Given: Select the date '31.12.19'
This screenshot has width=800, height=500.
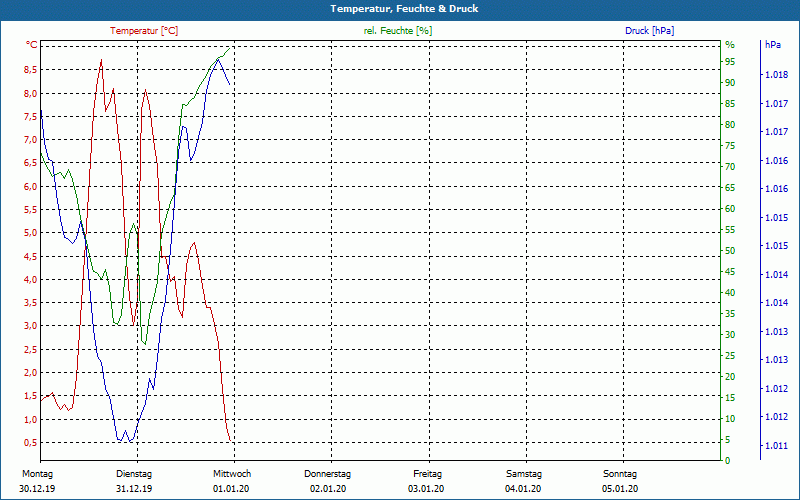Looking at the screenshot, I should [x=134, y=489].
